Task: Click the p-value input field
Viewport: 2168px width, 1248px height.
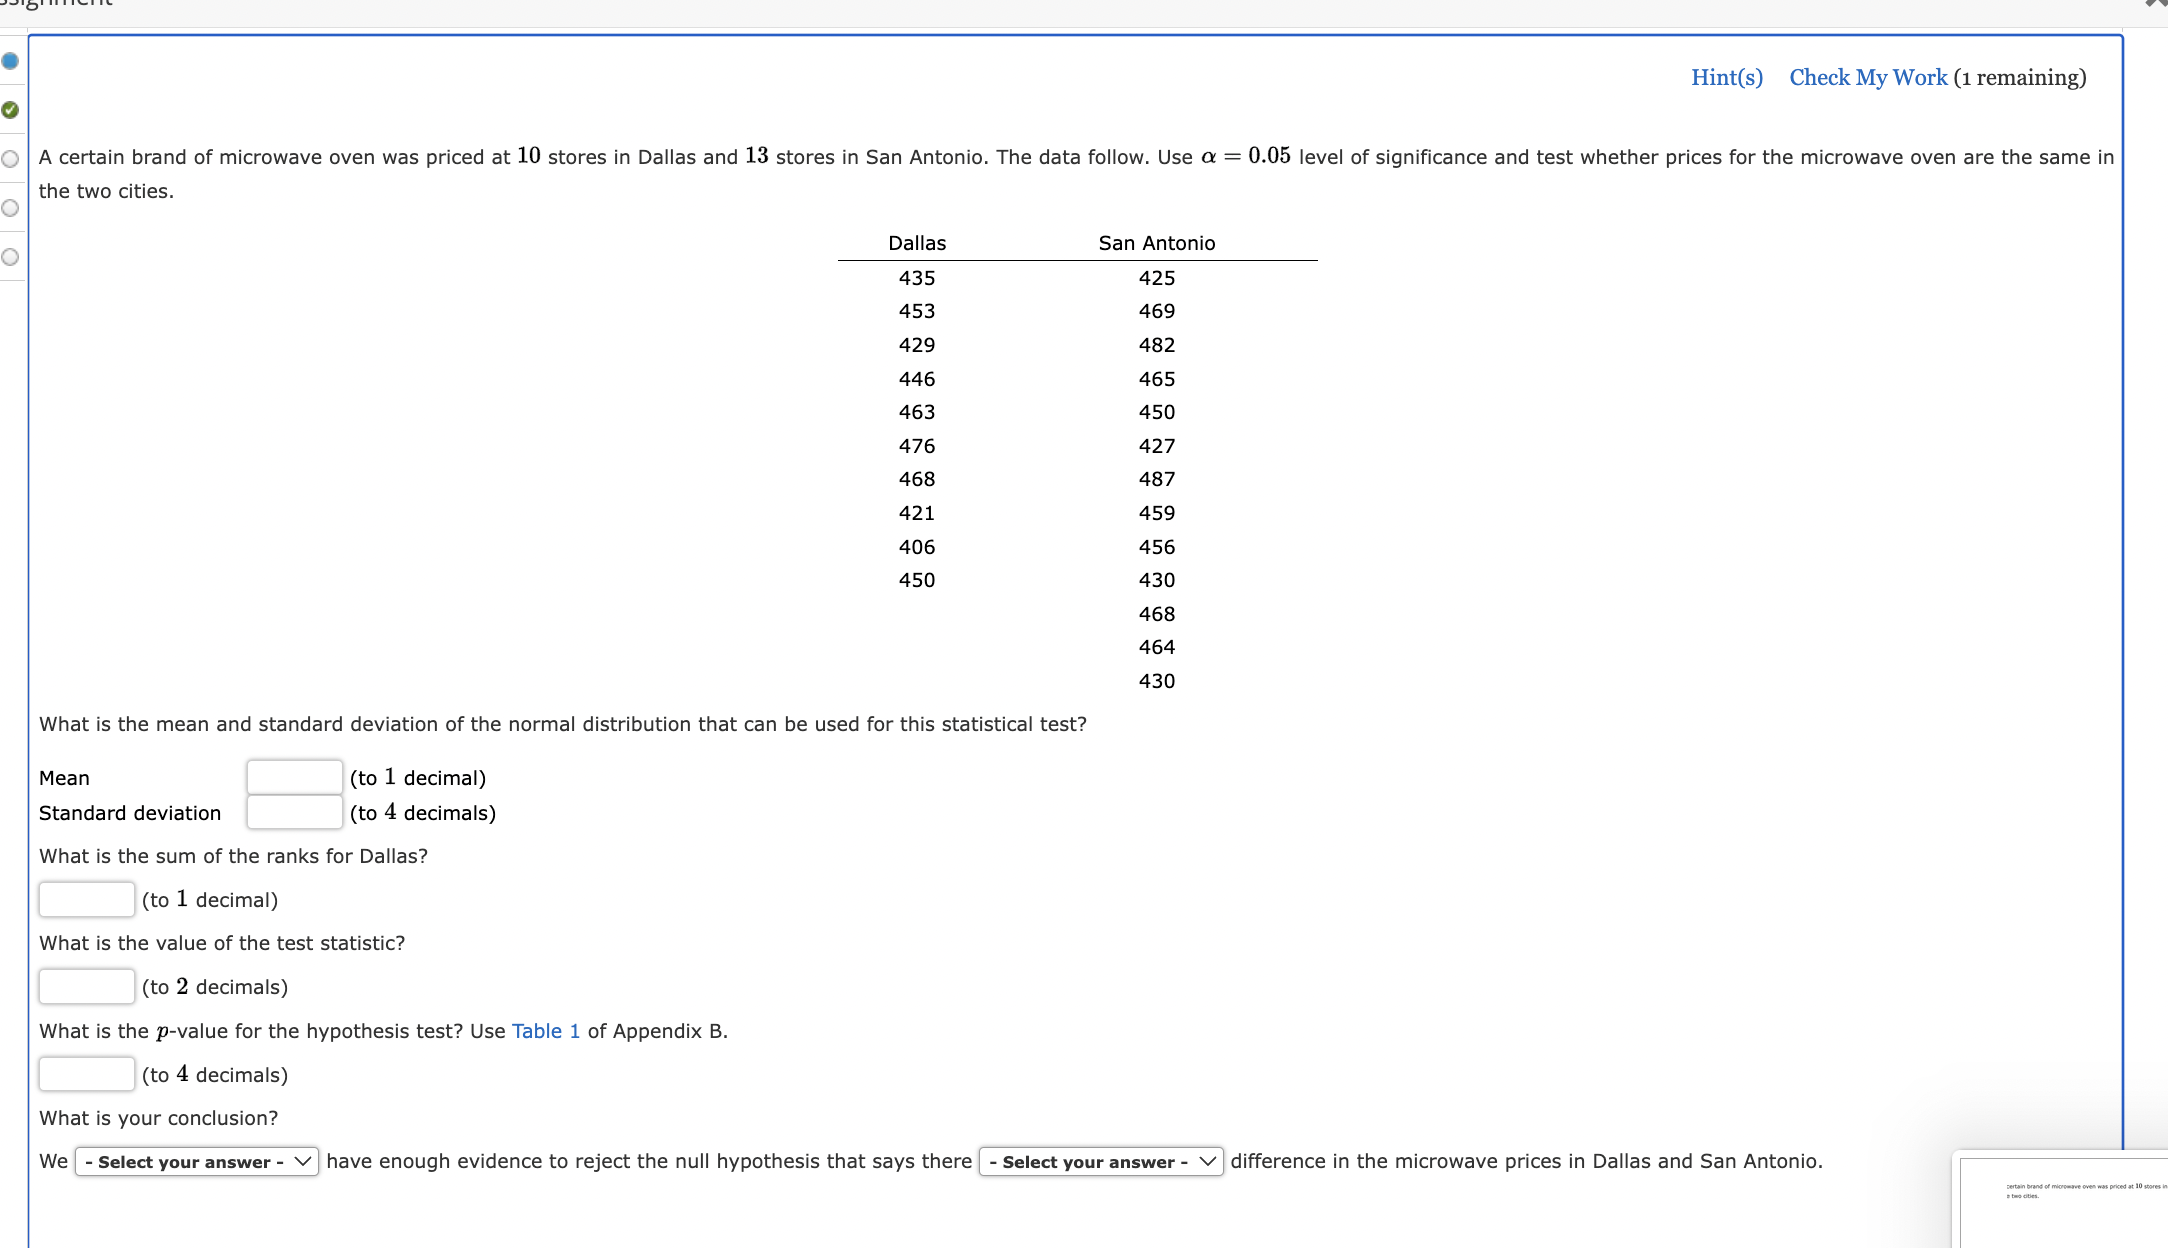Action: (x=83, y=1074)
